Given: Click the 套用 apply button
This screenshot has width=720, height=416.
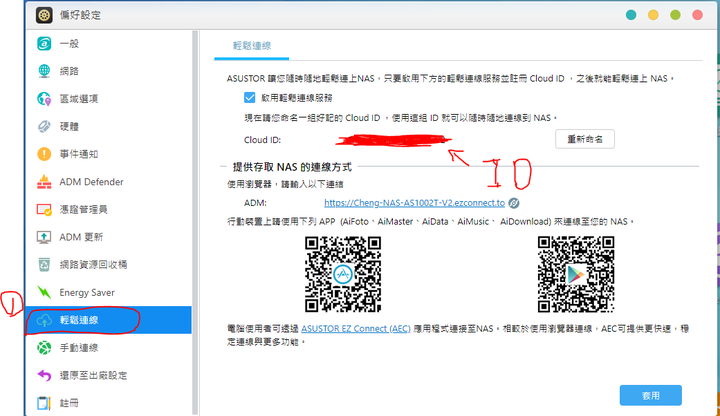Looking at the screenshot, I should 651,395.
